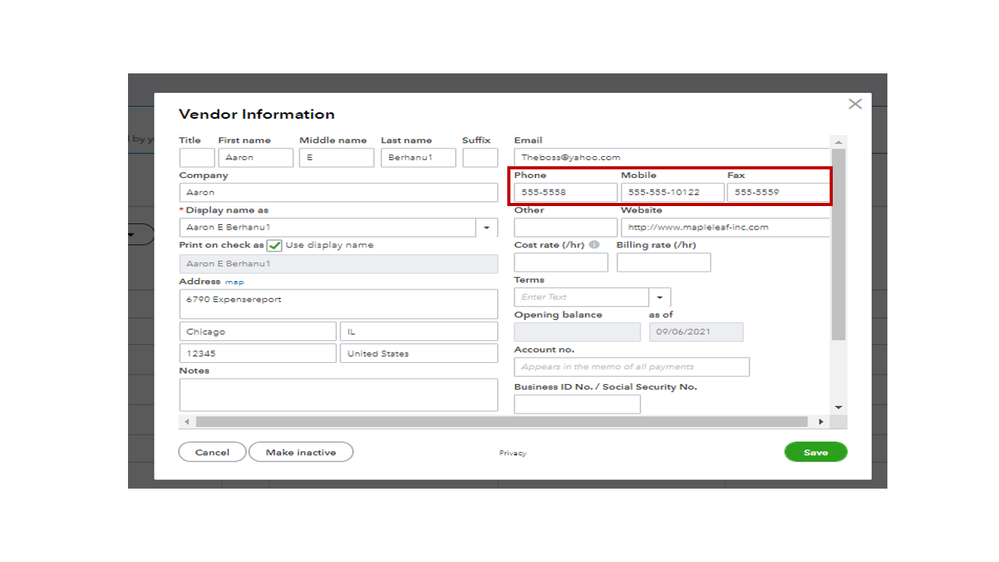
Task: Click the Opening balance label
Action: [558, 315]
